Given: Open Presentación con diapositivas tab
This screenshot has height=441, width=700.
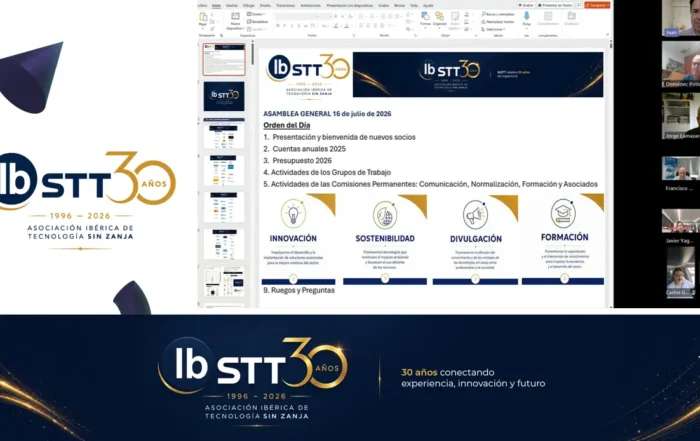Looking at the screenshot, I should point(350,5).
